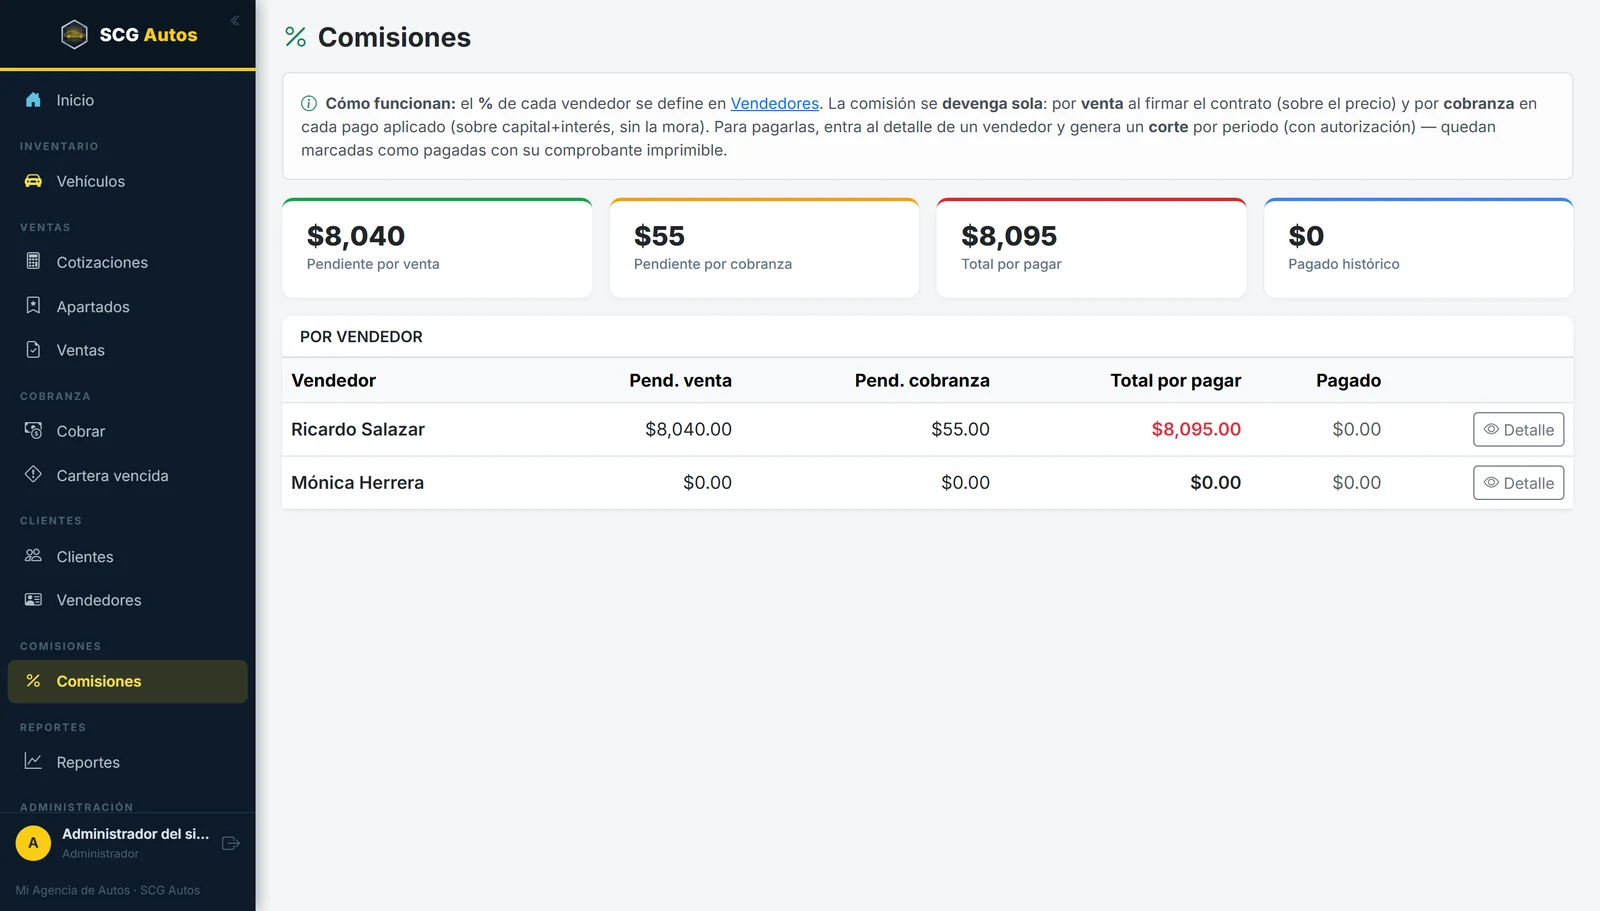1600x911 pixels.
Task: Click the Cotizaciones calculator icon
Action: (33, 261)
